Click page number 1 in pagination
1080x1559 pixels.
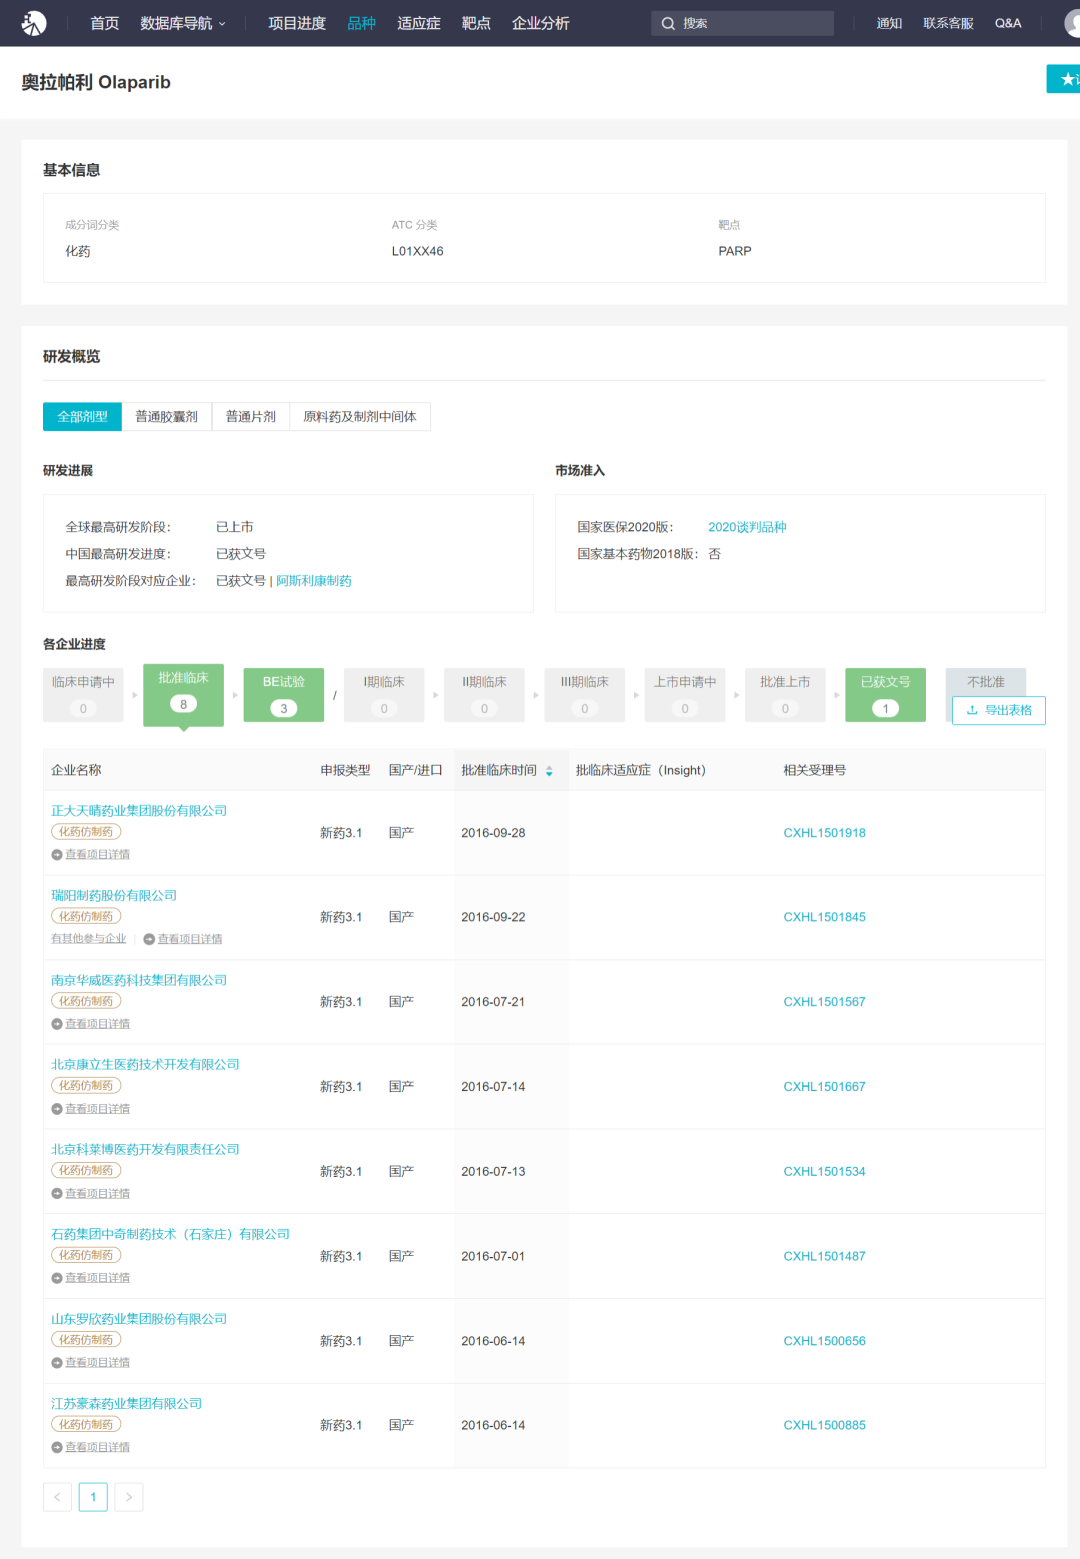(x=93, y=1497)
